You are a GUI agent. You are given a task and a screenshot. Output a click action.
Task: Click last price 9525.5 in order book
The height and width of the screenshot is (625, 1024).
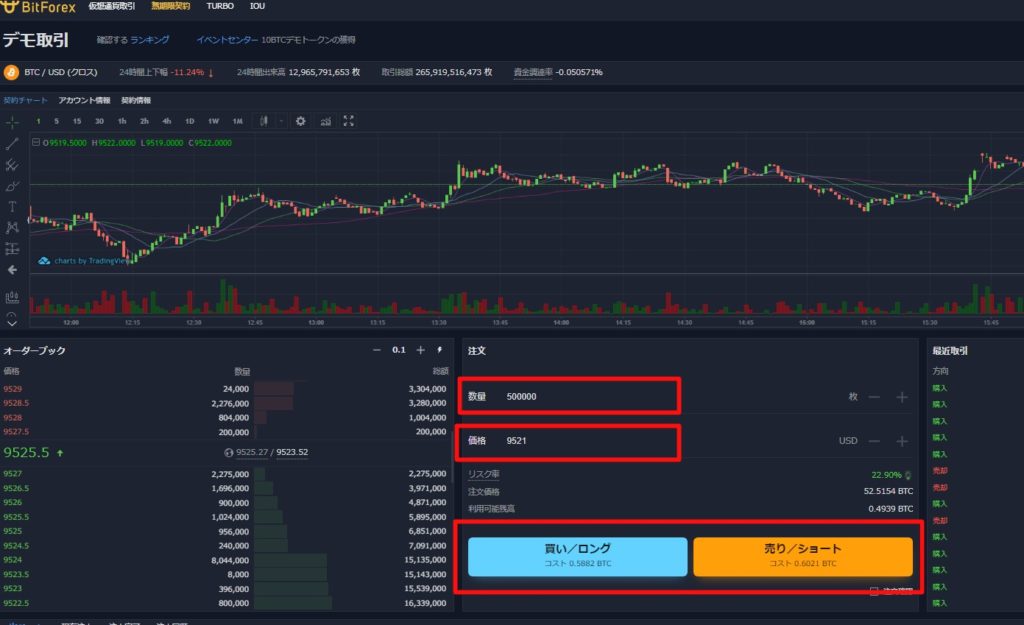point(26,452)
